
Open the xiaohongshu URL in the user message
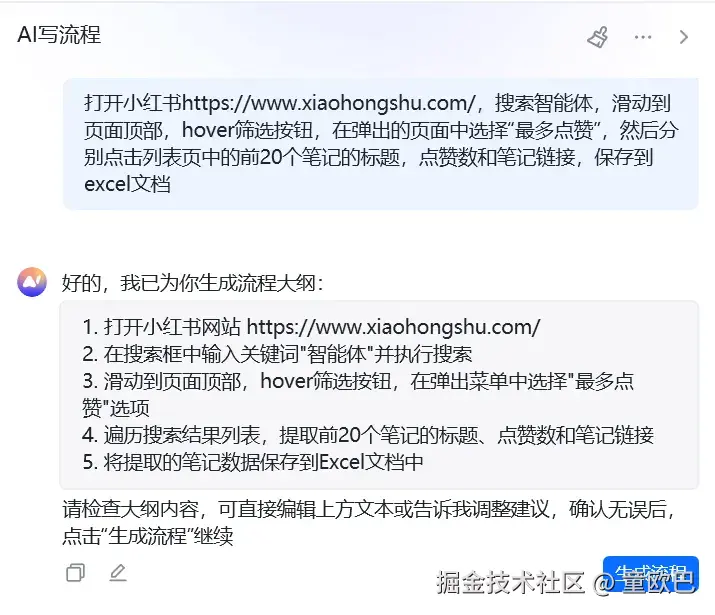329,103
